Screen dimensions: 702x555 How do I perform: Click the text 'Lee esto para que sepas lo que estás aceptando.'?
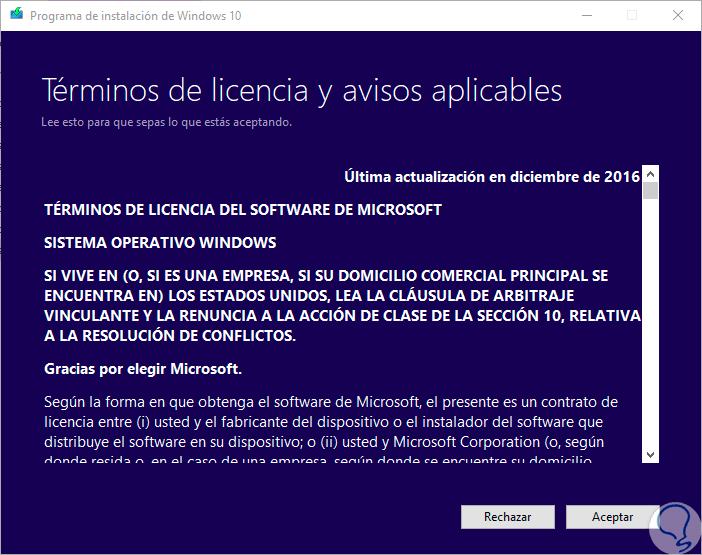[x=167, y=122]
